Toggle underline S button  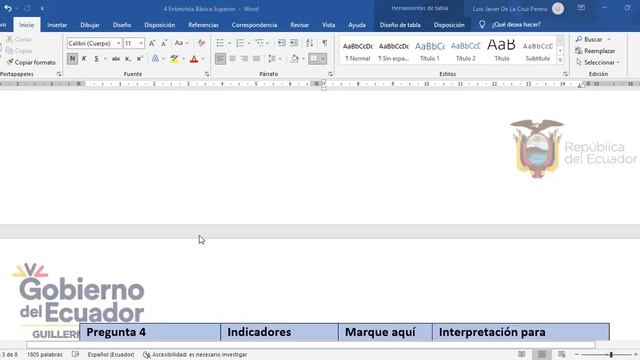pos(96,59)
